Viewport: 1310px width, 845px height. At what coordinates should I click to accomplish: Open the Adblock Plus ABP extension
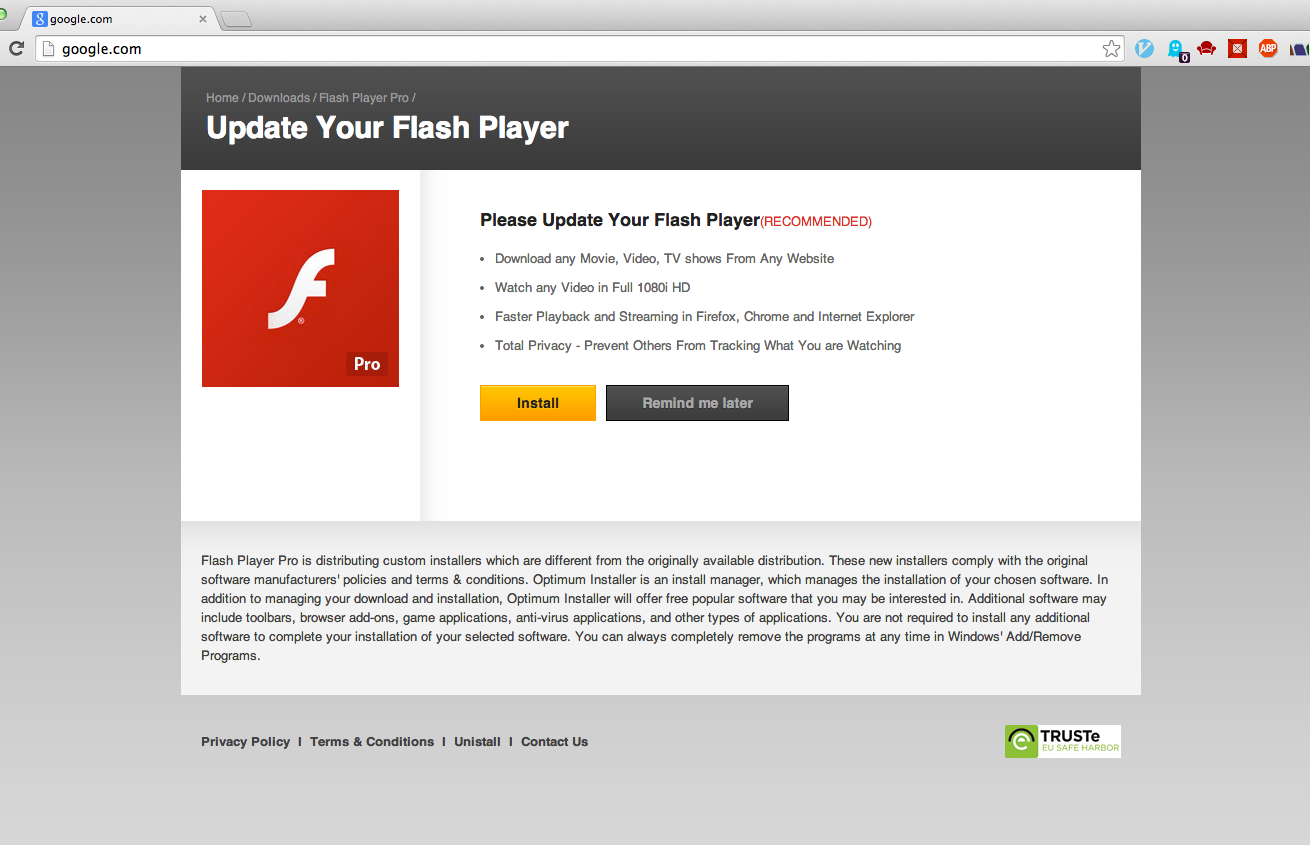pyautogui.click(x=1268, y=48)
